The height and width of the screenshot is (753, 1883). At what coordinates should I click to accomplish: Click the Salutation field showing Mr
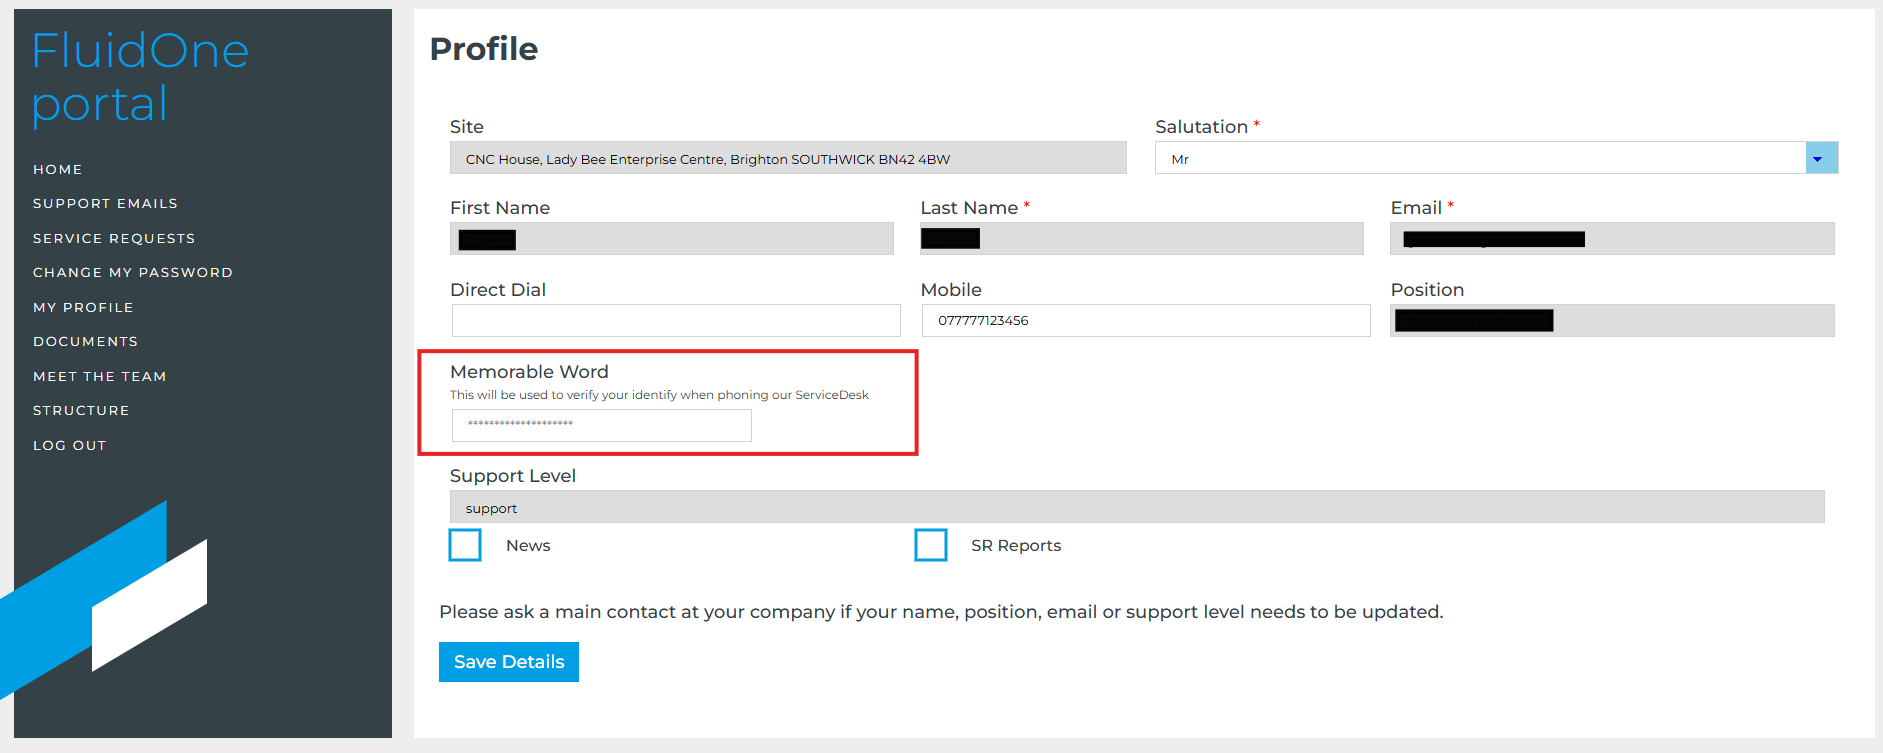[x=1480, y=158]
